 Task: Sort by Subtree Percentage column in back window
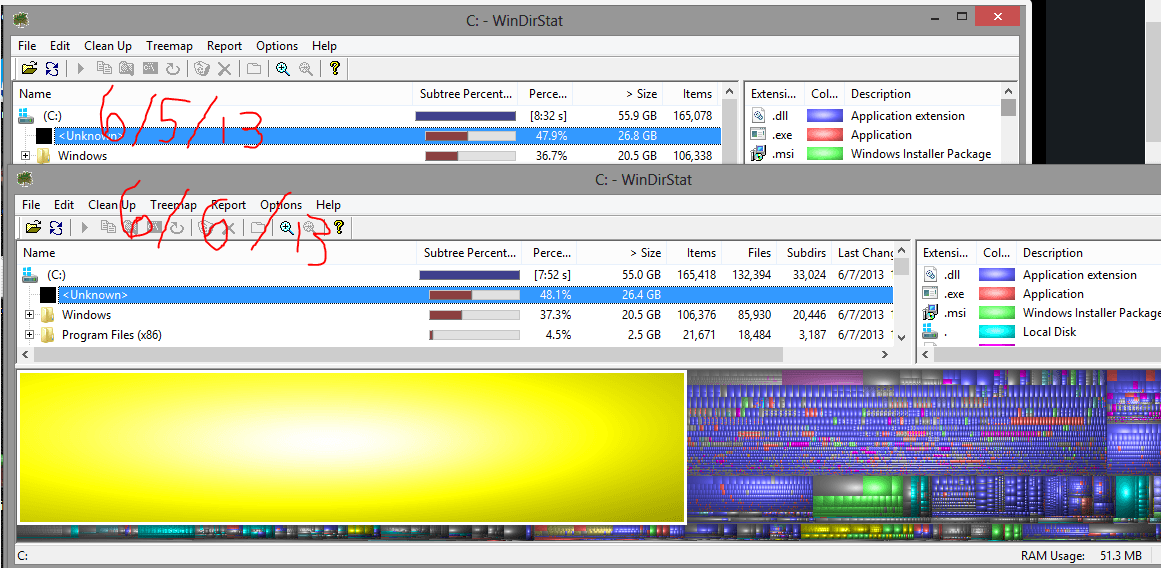pos(465,94)
